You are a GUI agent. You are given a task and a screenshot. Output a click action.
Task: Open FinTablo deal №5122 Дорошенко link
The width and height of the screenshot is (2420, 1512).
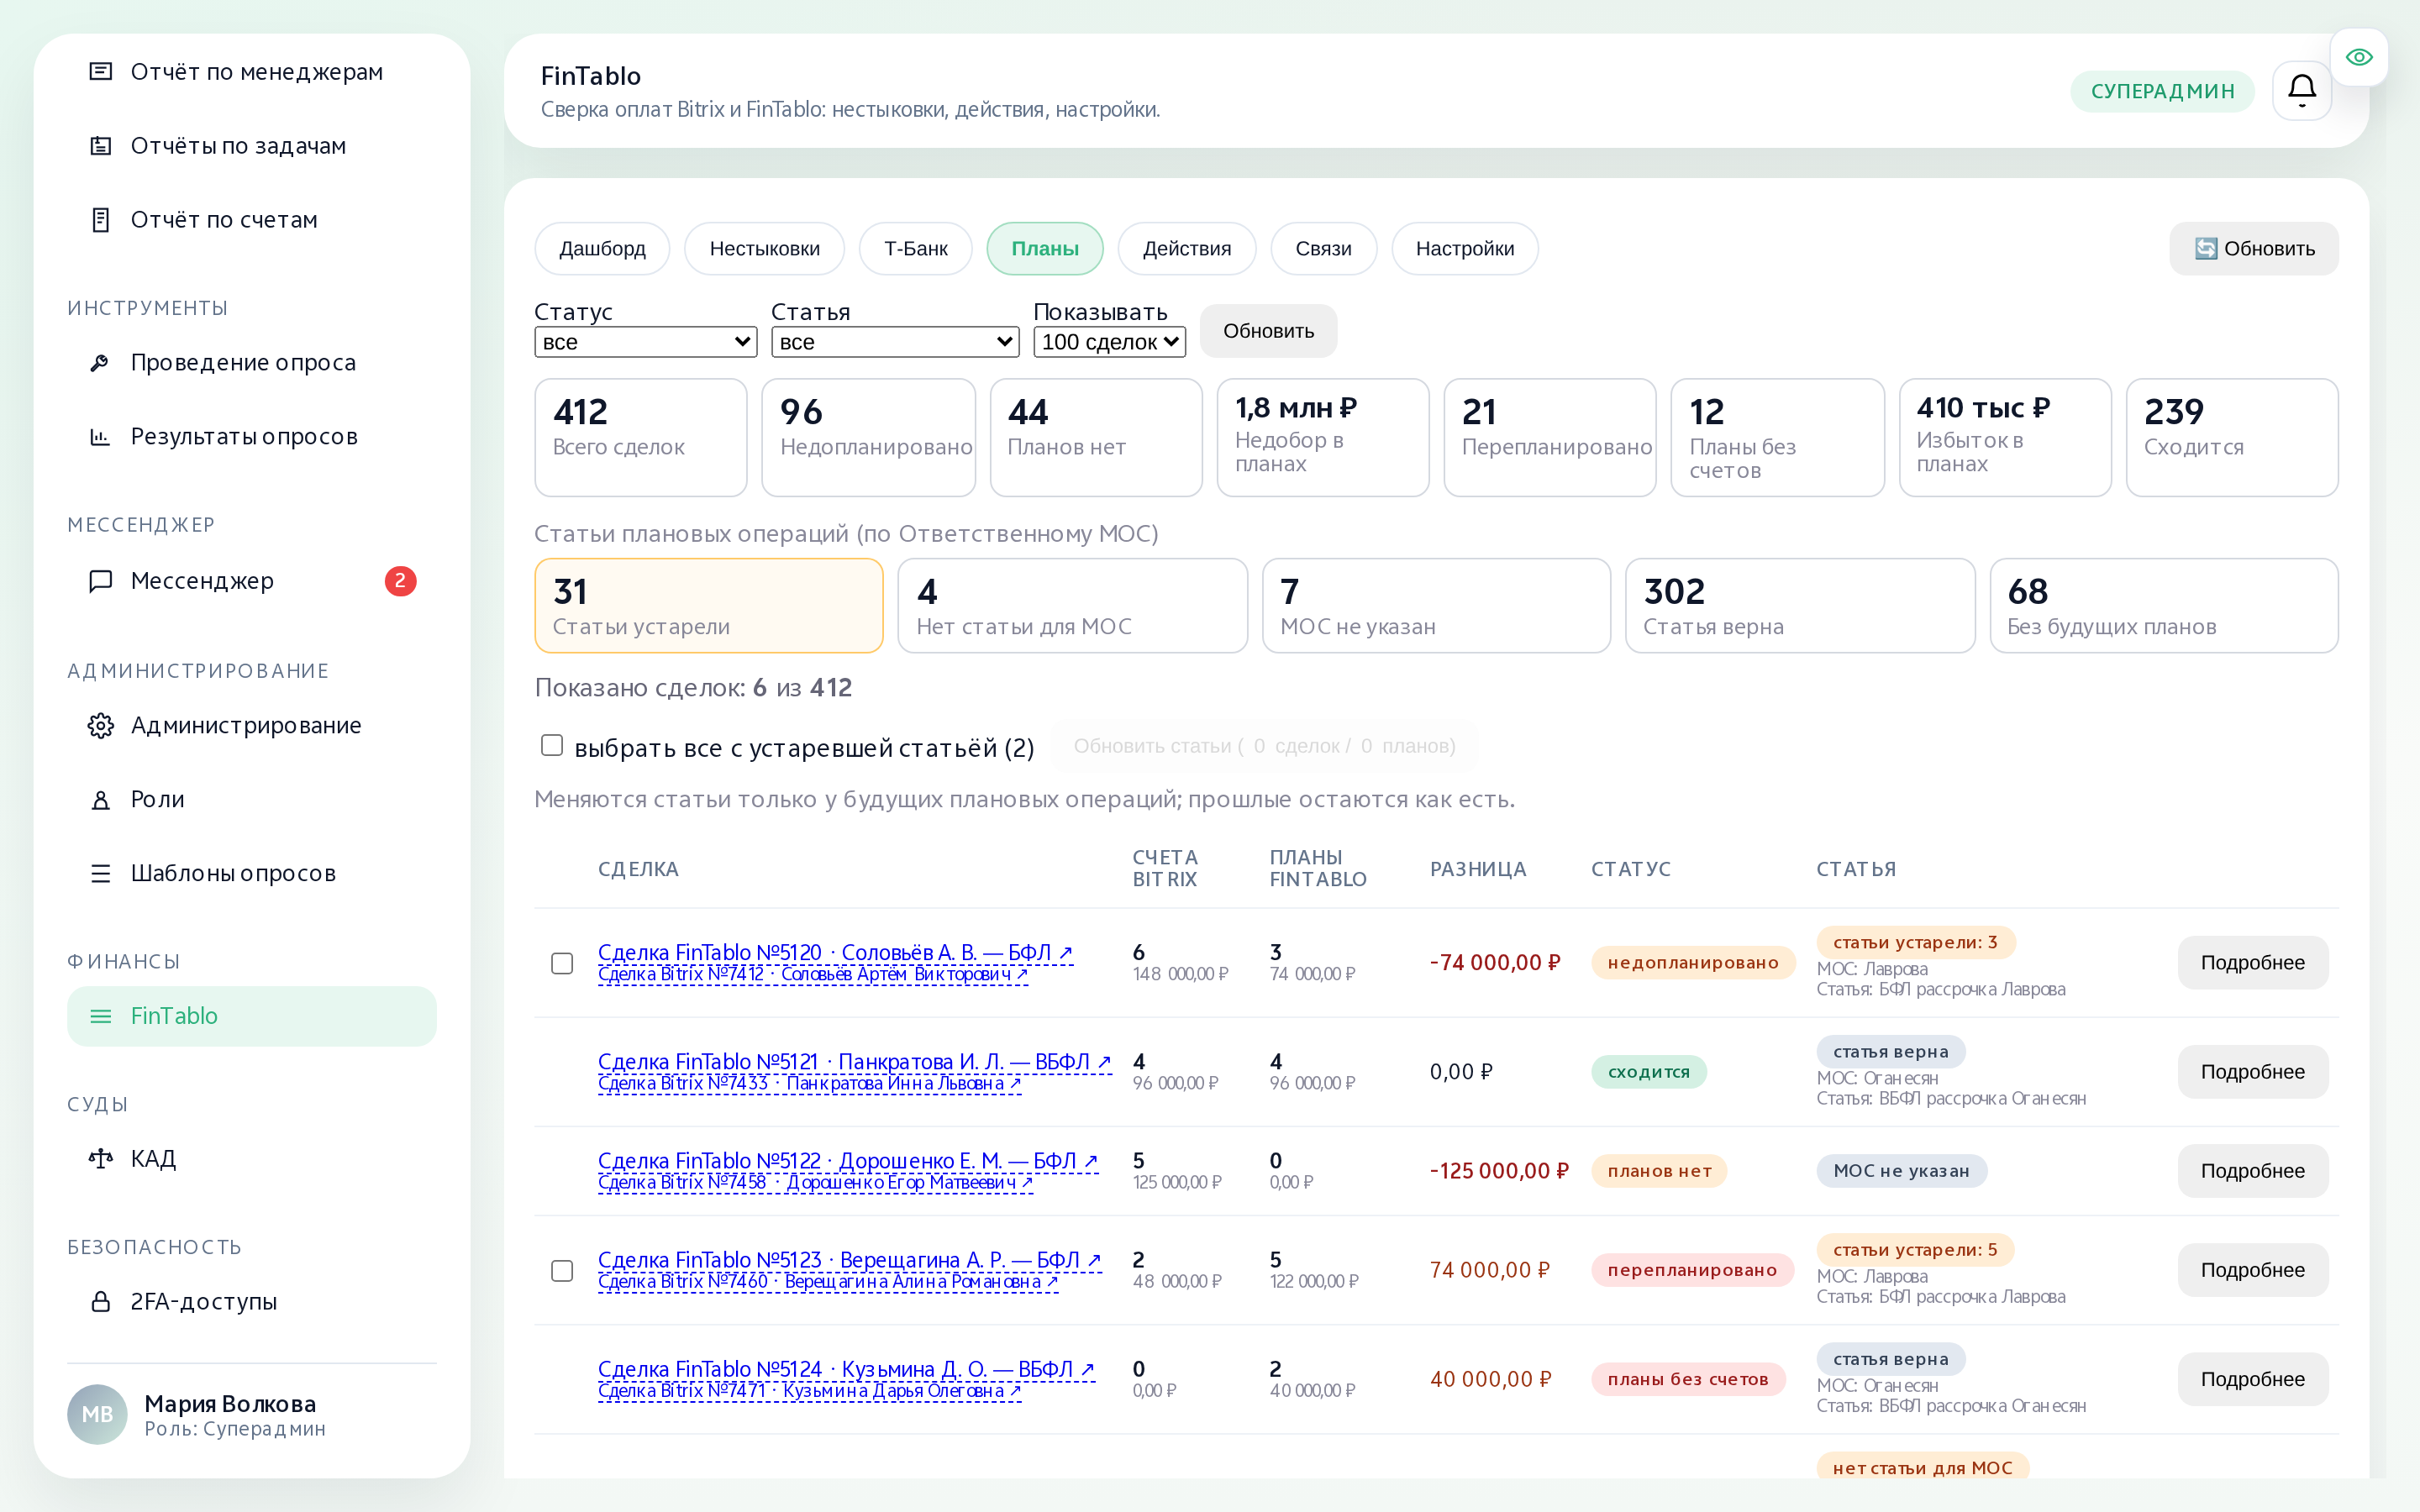pyautogui.click(x=848, y=1160)
